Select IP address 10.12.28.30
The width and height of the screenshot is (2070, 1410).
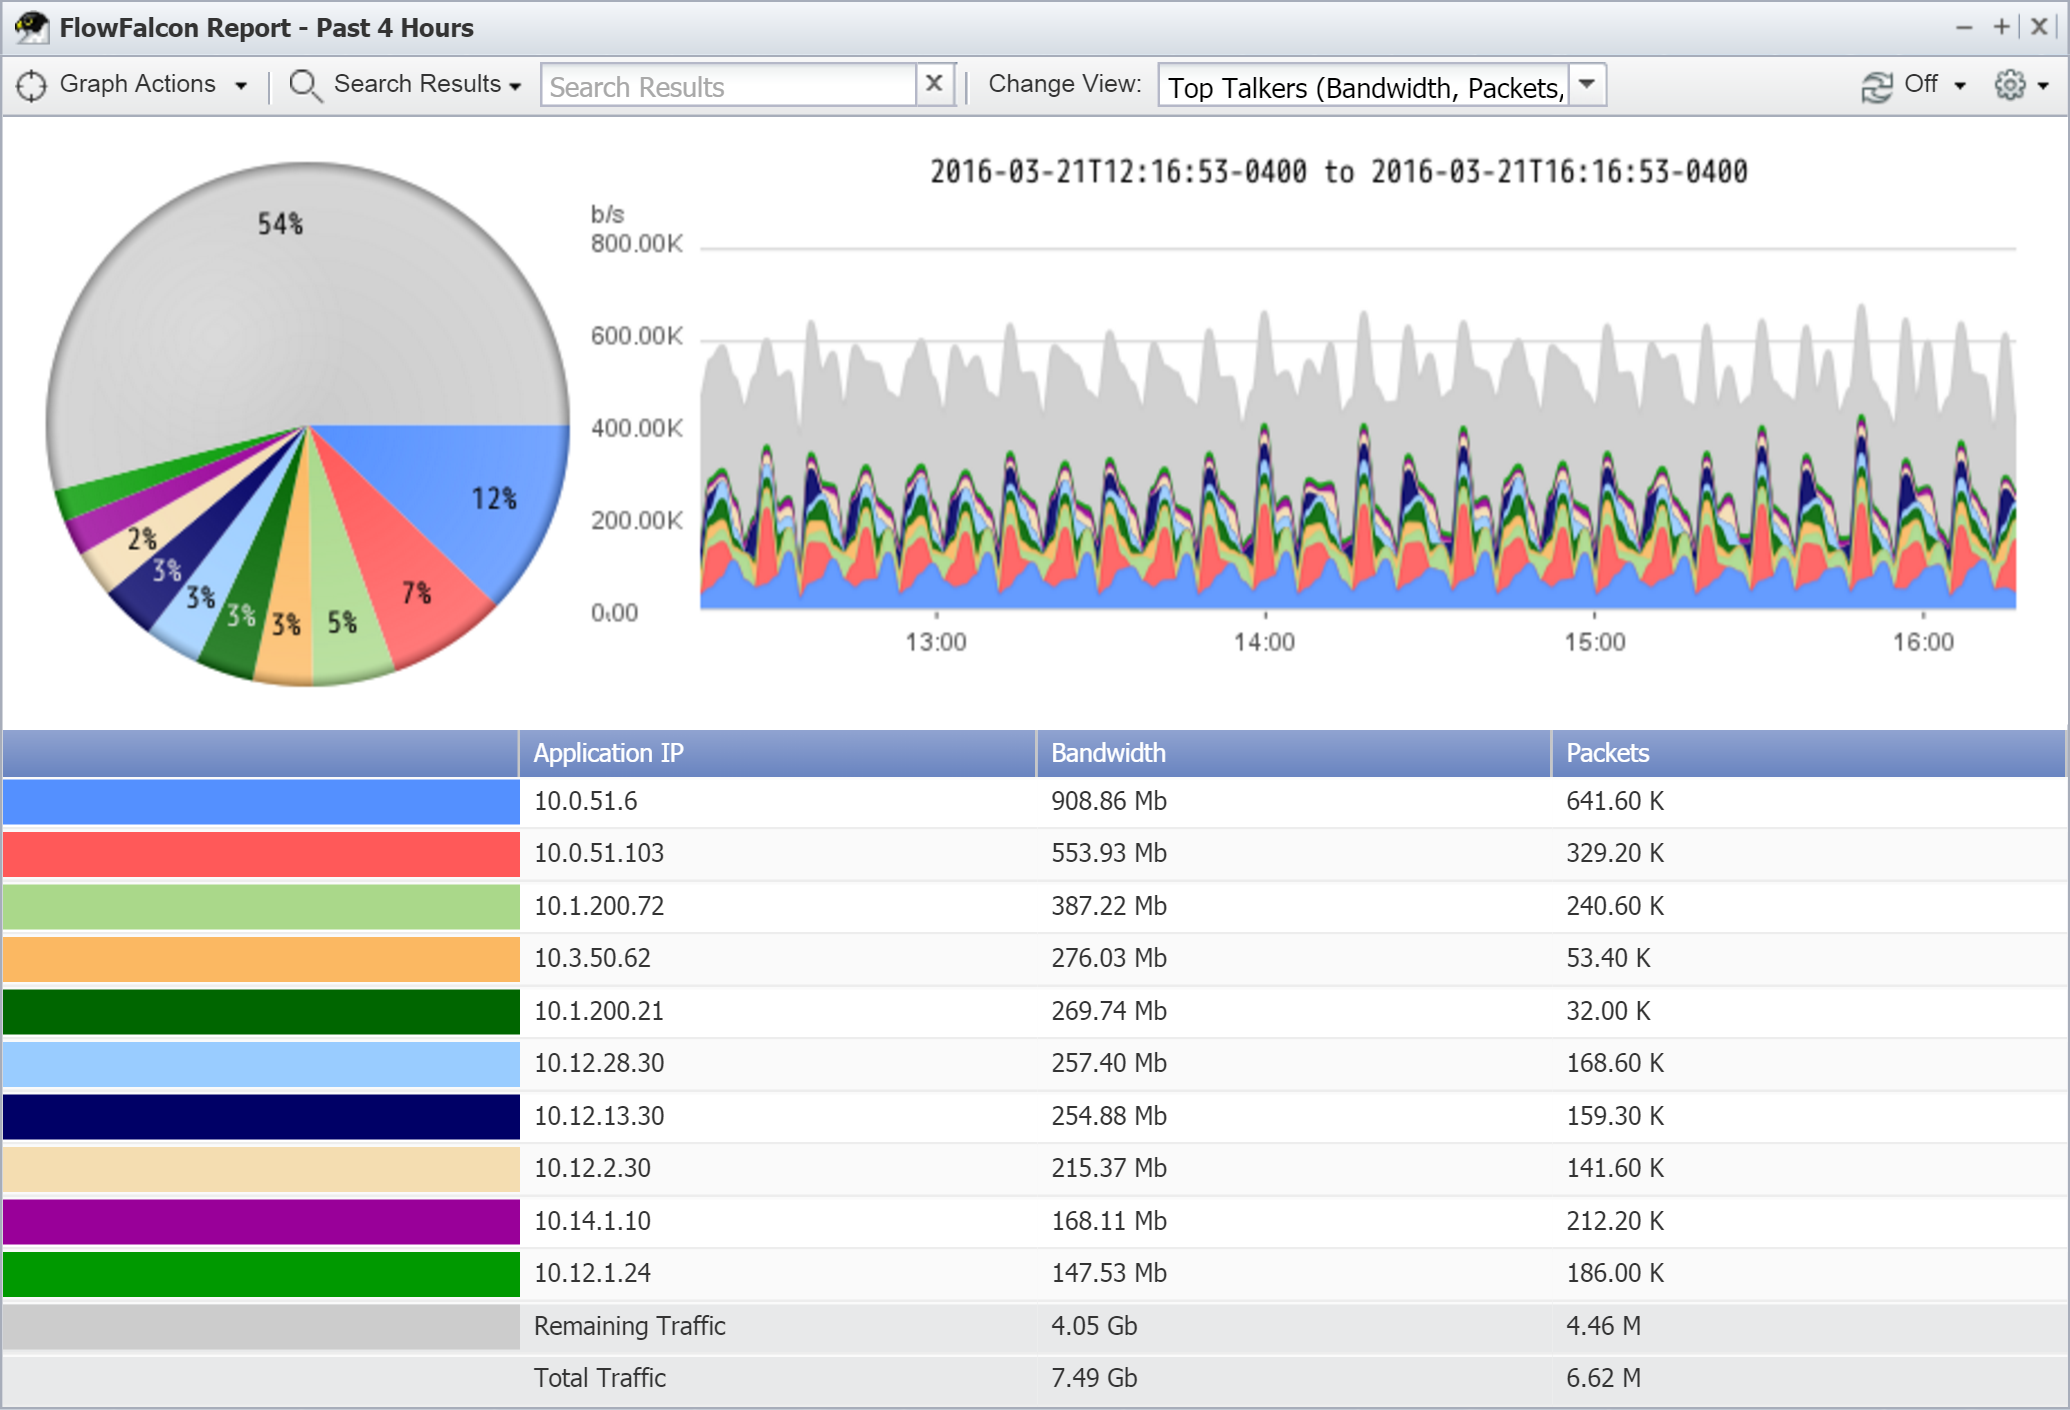(x=598, y=1063)
